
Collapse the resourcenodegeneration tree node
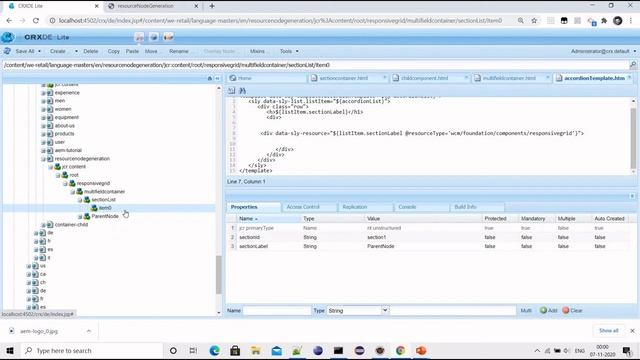(x=43, y=159)
